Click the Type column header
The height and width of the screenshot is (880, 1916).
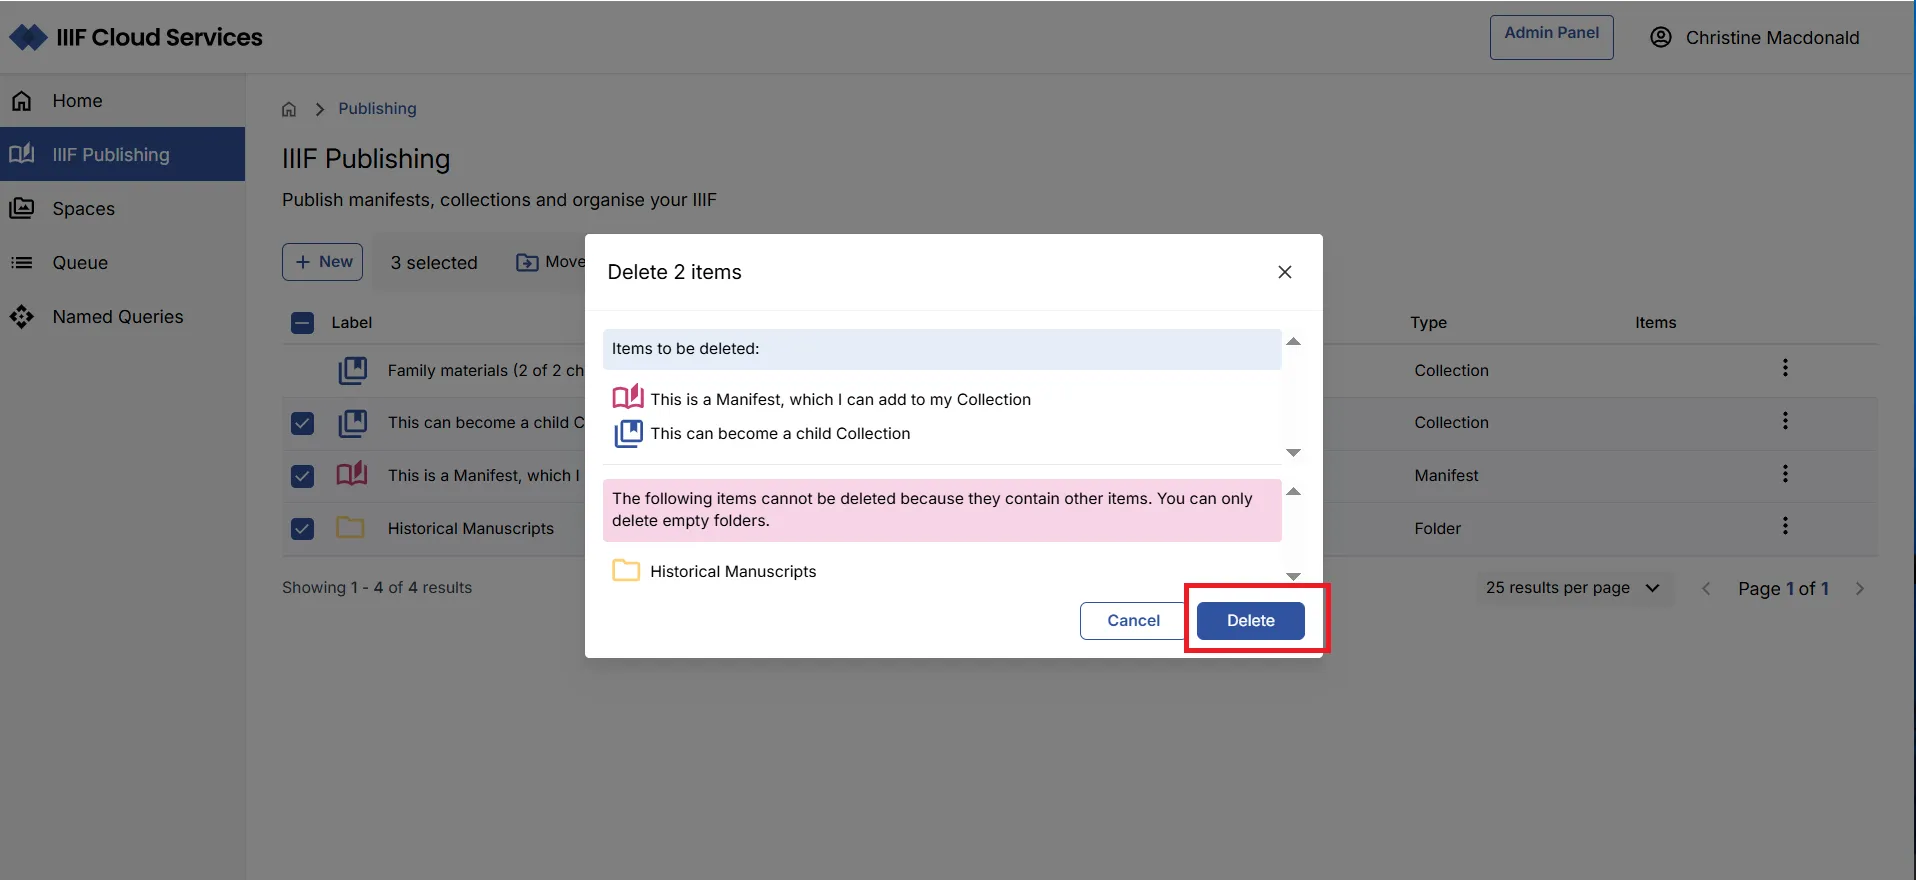pyautogui.click(x=1428, y=322)
